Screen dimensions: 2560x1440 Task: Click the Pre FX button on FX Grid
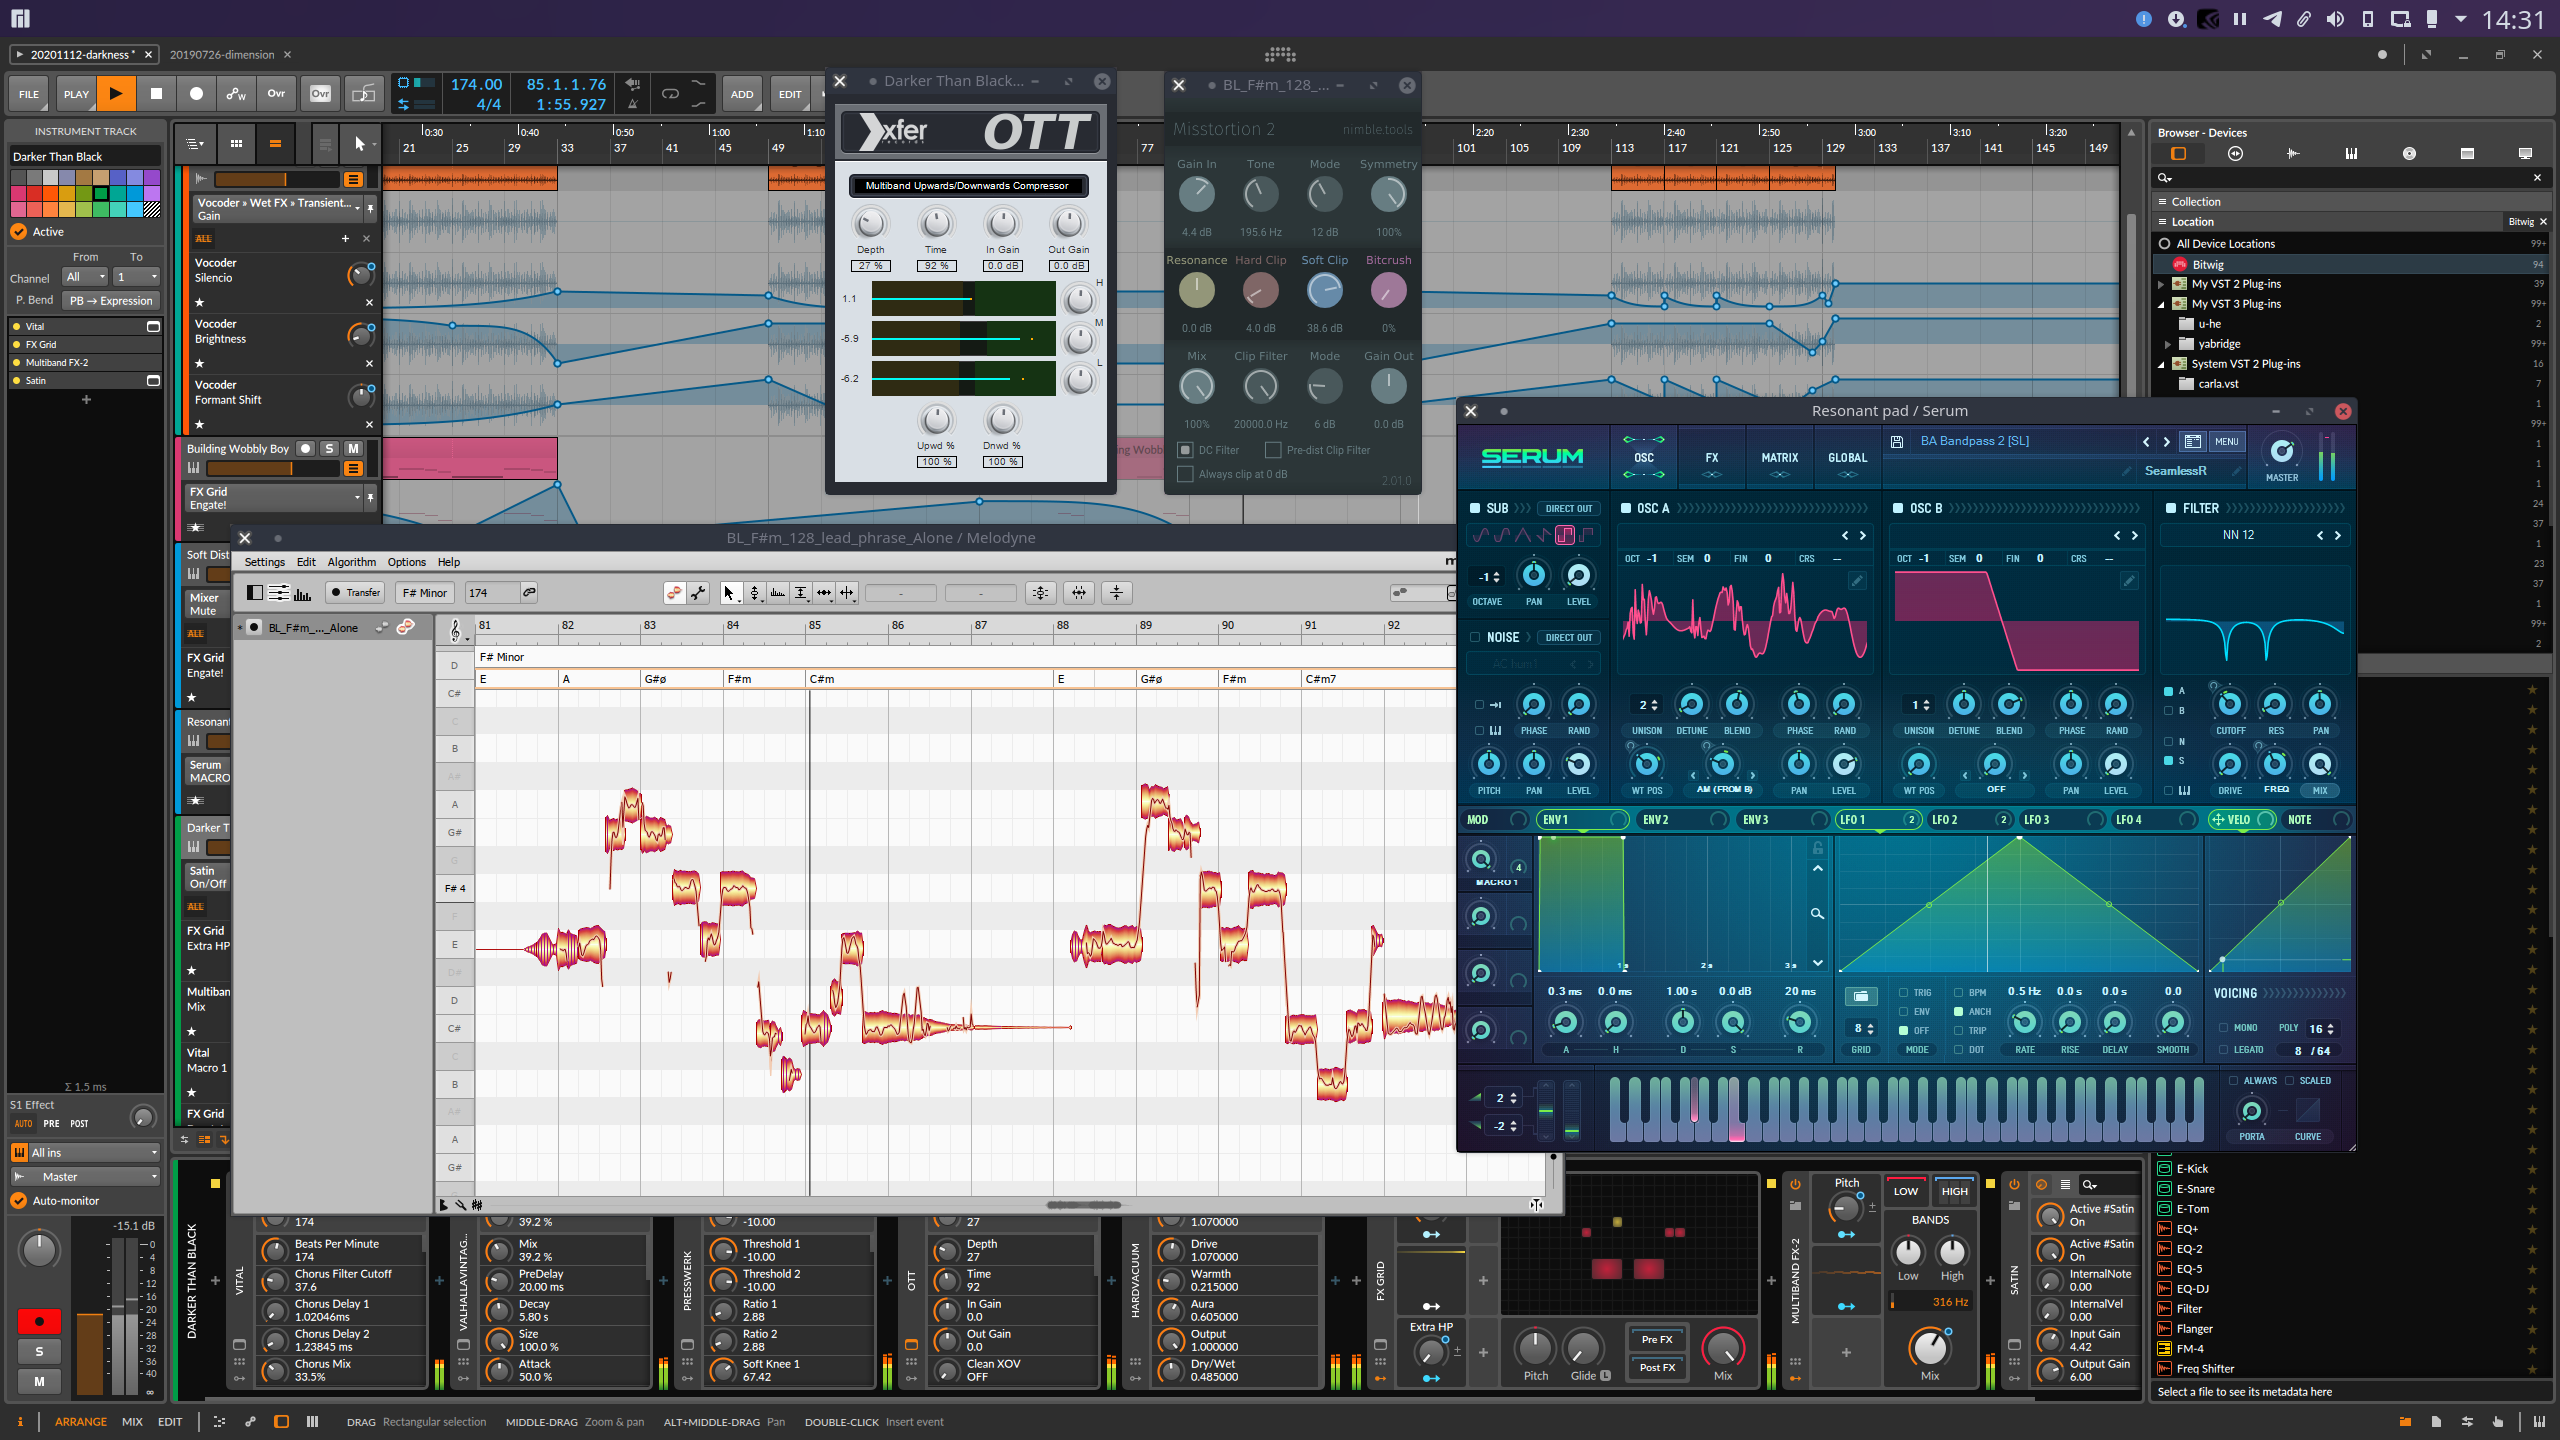pyautogui.click(x=1655, y=1340)
